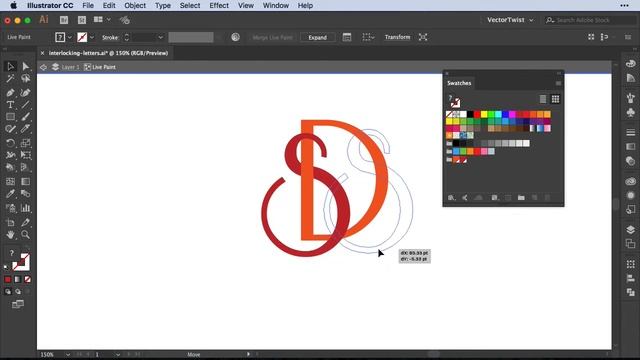Change the screen mode
Image resolution: width=640 pixels, height=360 pixels.
[18, 304]
